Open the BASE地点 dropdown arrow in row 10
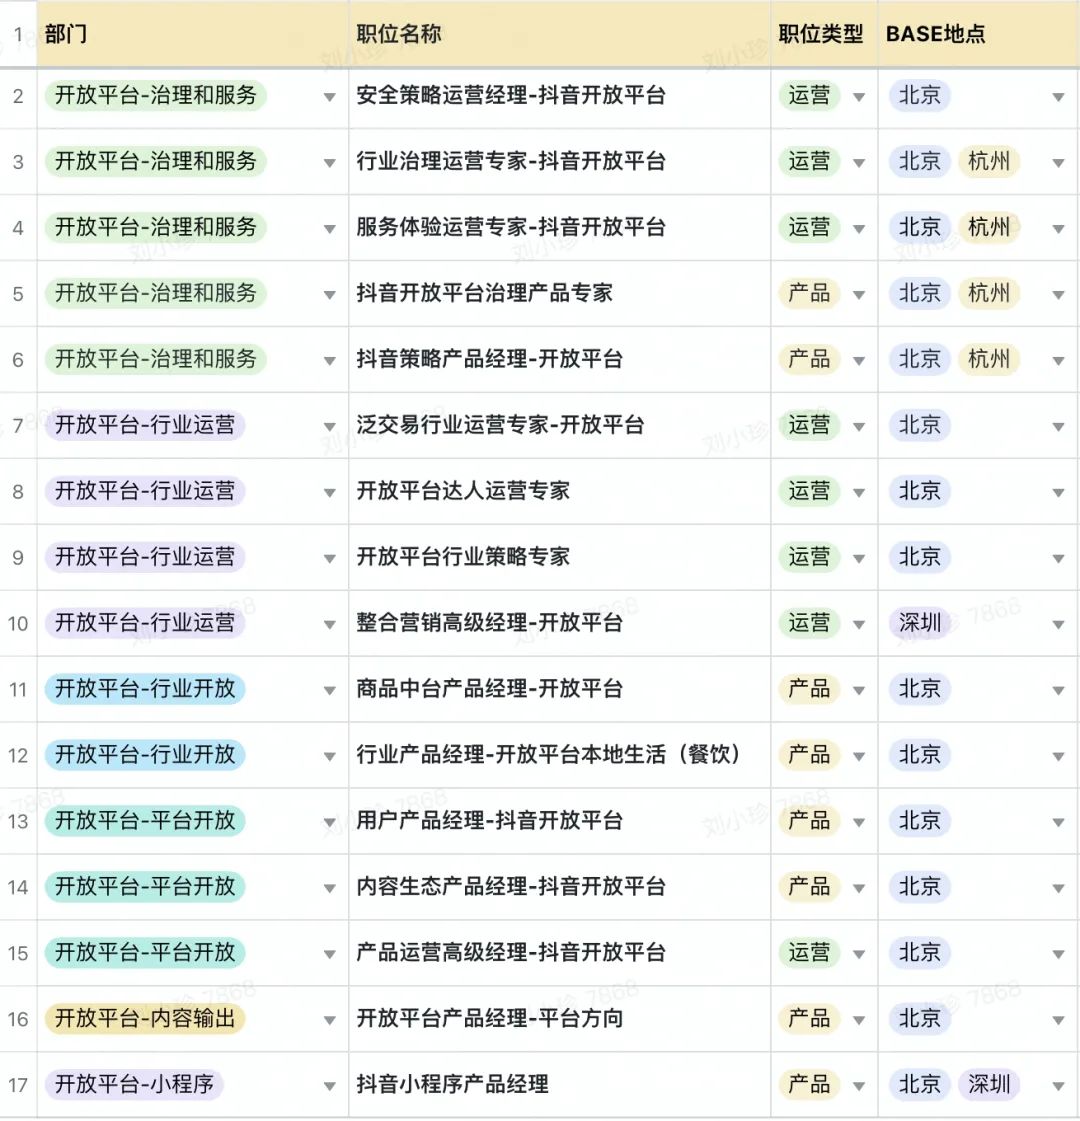The height and width of the screenshot is (1121, 1080). tap(1058, 625)
